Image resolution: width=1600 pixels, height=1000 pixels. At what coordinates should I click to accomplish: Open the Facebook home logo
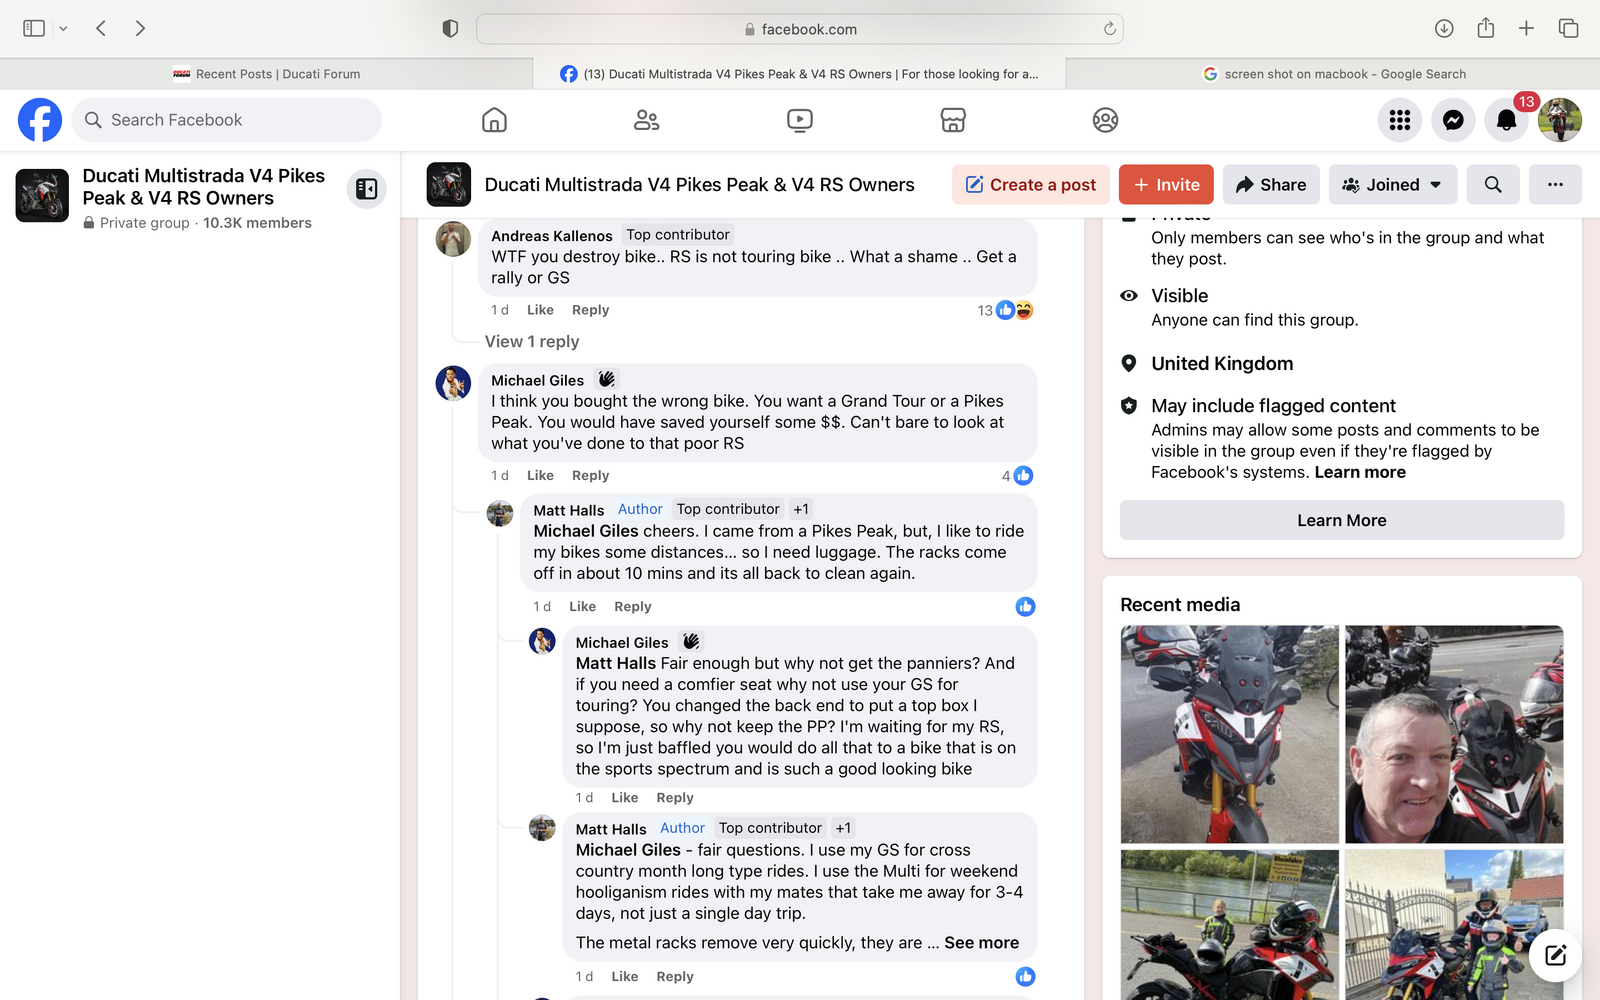coord(40,120)
